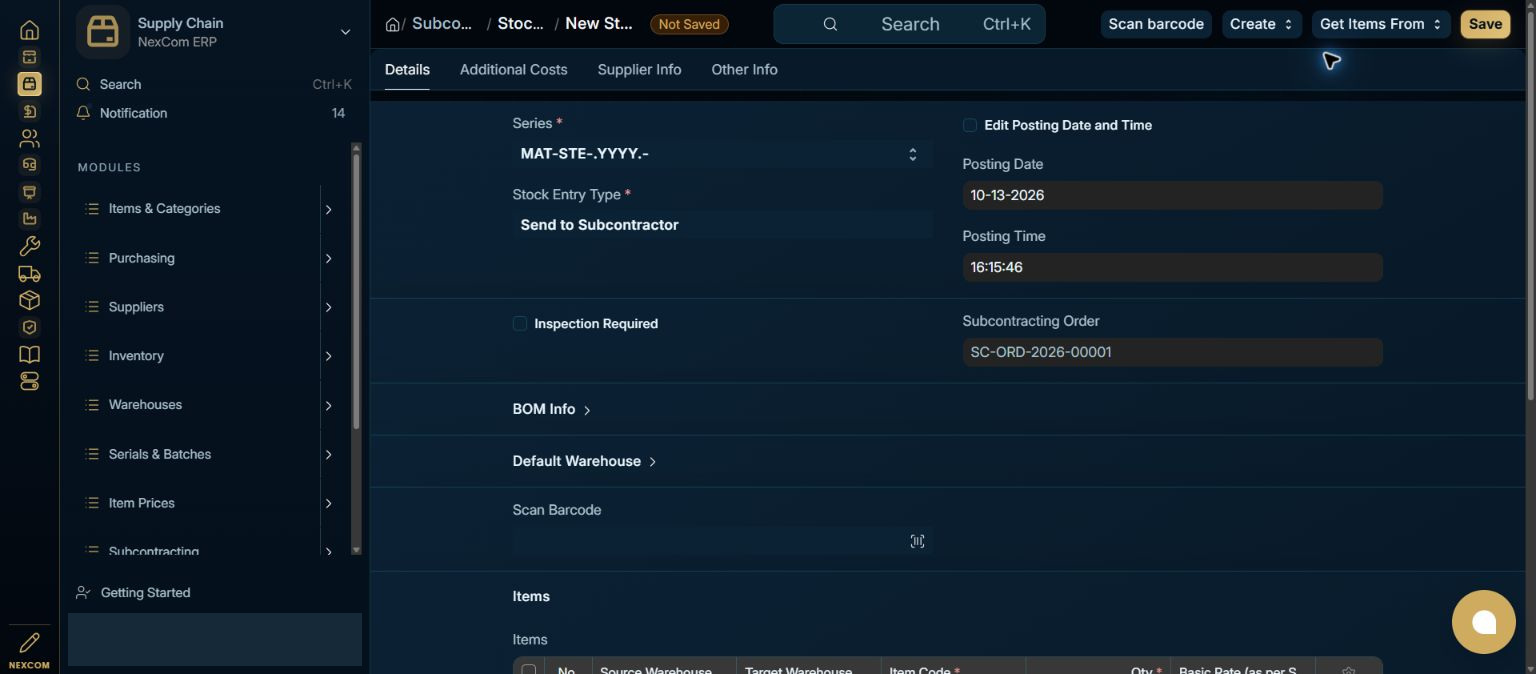Open the people/users icon in left rail
1536x674 pixels.
(29, 138)
